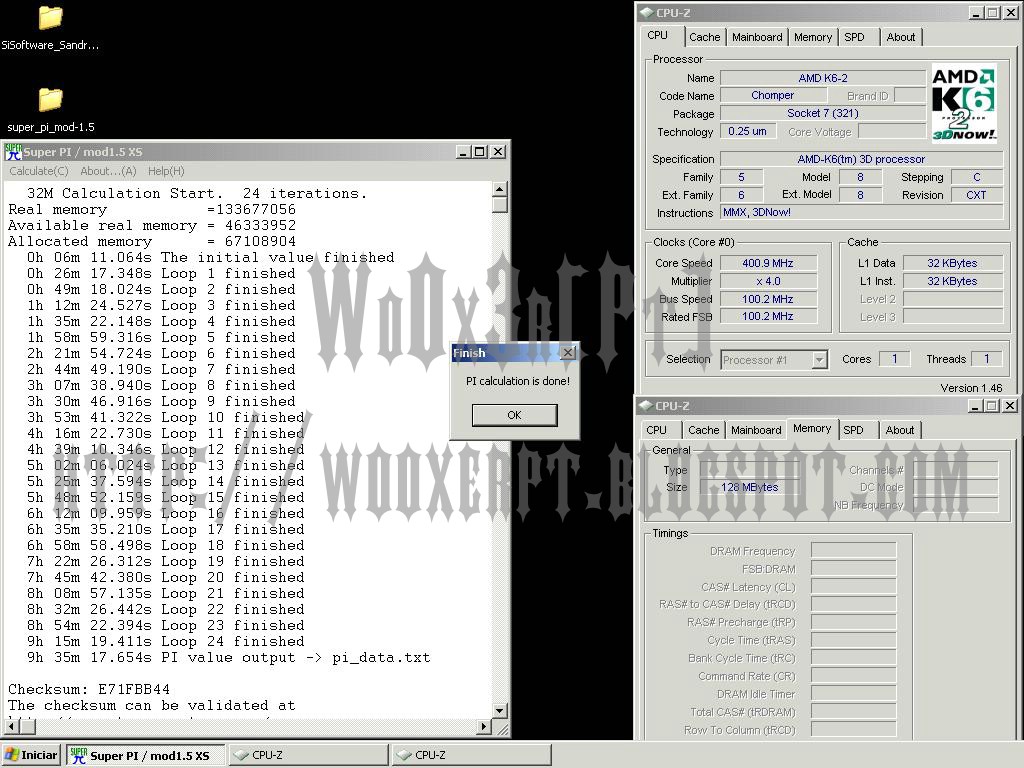The image size is (1024, 768).
Task: Switch to Memory tab in upper CPU-Z
Action: (813, 37)
